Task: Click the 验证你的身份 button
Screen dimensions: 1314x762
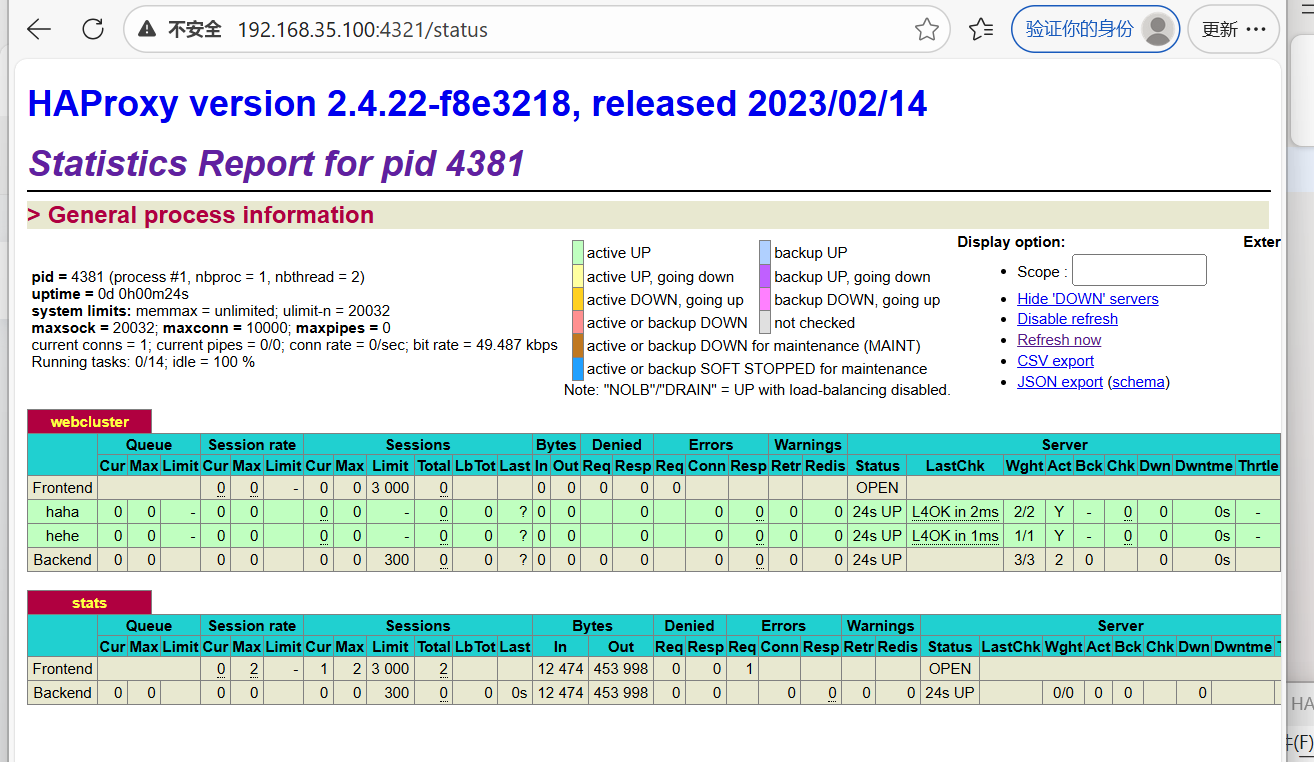Action: tap(1095, 29)
